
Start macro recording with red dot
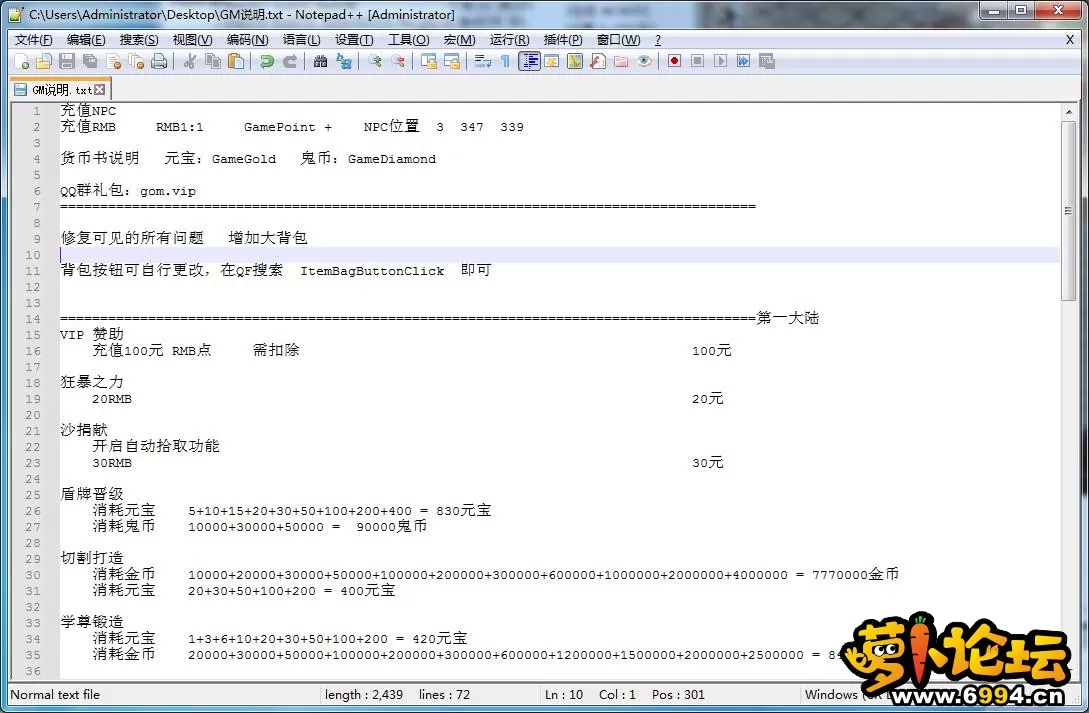tap(674, 62)
